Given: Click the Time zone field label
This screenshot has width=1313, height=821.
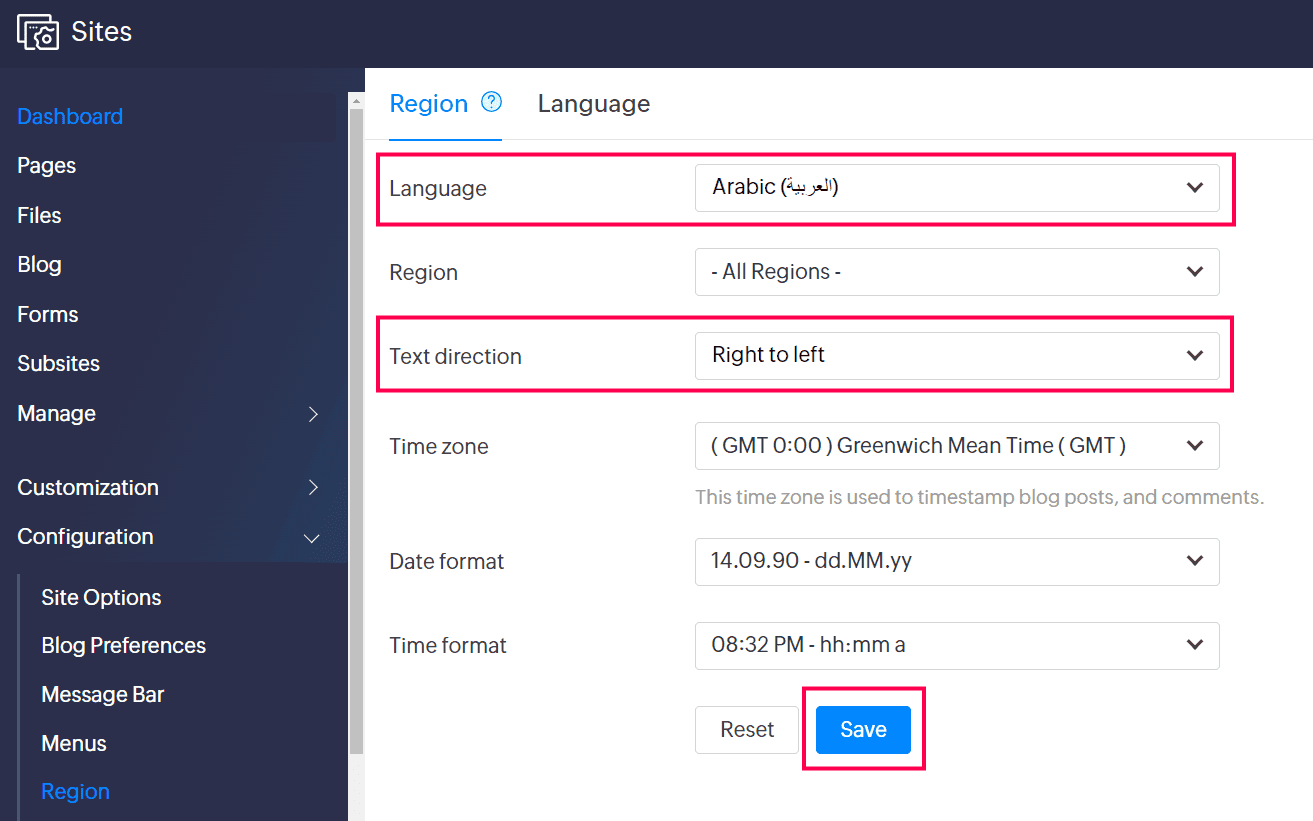Looking at the screenshot, I should click(x=439, y=447).
